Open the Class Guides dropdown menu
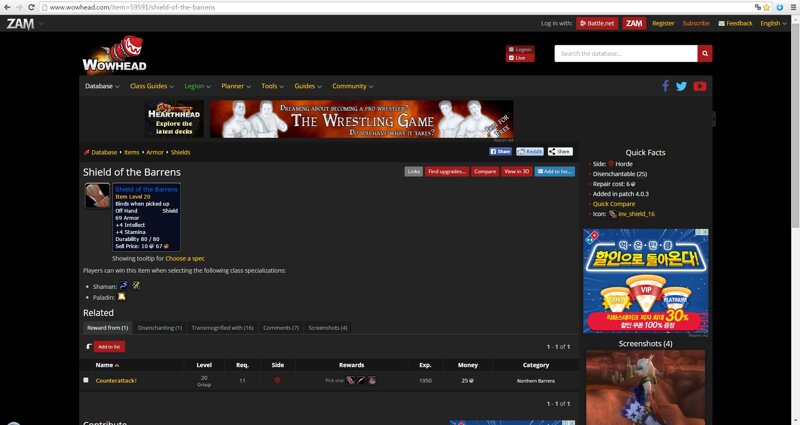 152,86
